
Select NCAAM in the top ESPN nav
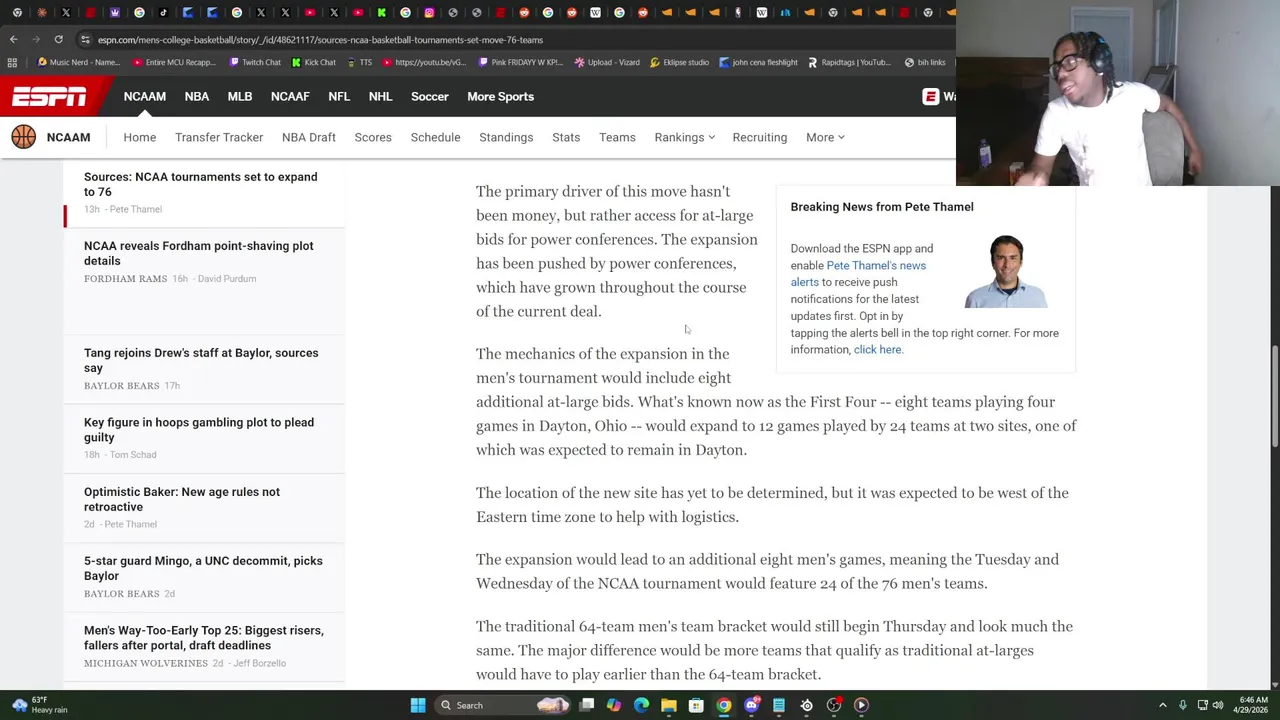pos(145,96)
